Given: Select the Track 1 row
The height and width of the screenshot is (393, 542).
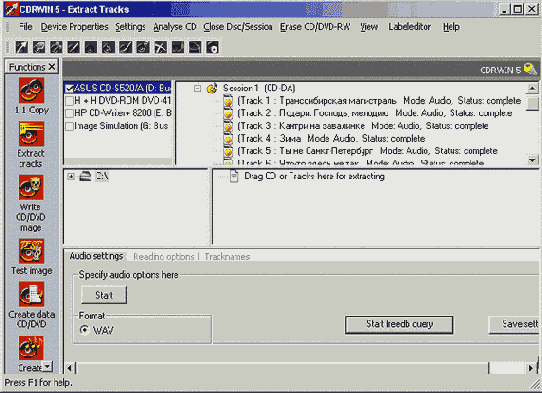Looking at the screenshot, I should coord(379,101).
